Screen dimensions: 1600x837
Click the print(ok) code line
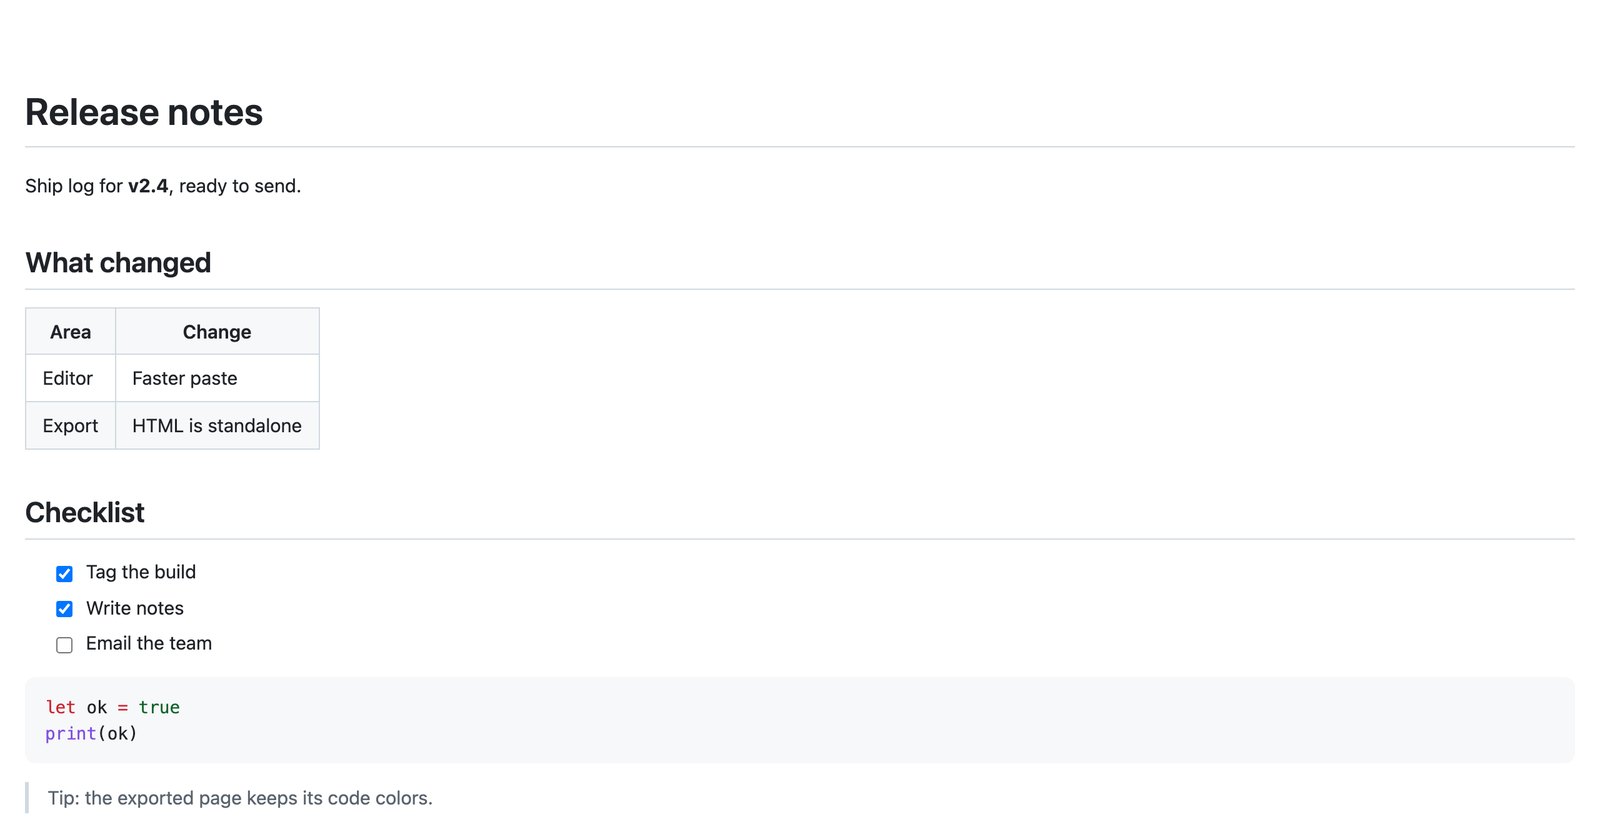[91, 734]
